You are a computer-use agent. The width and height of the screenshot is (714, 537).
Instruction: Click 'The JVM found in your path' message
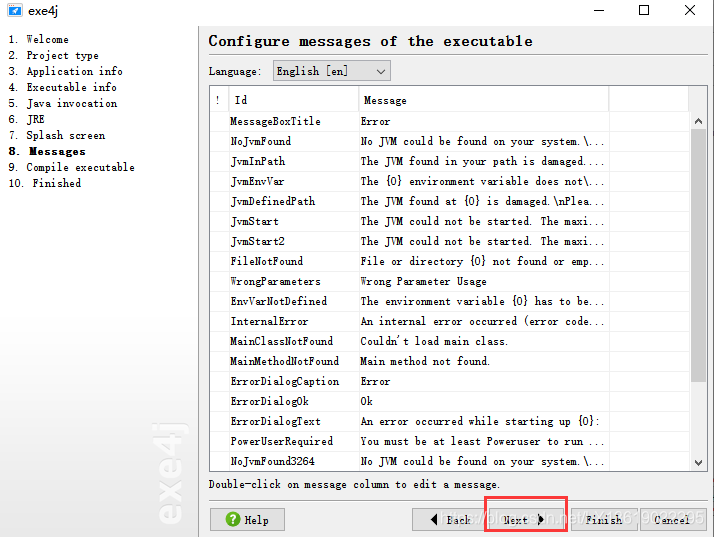click(482, 162)
